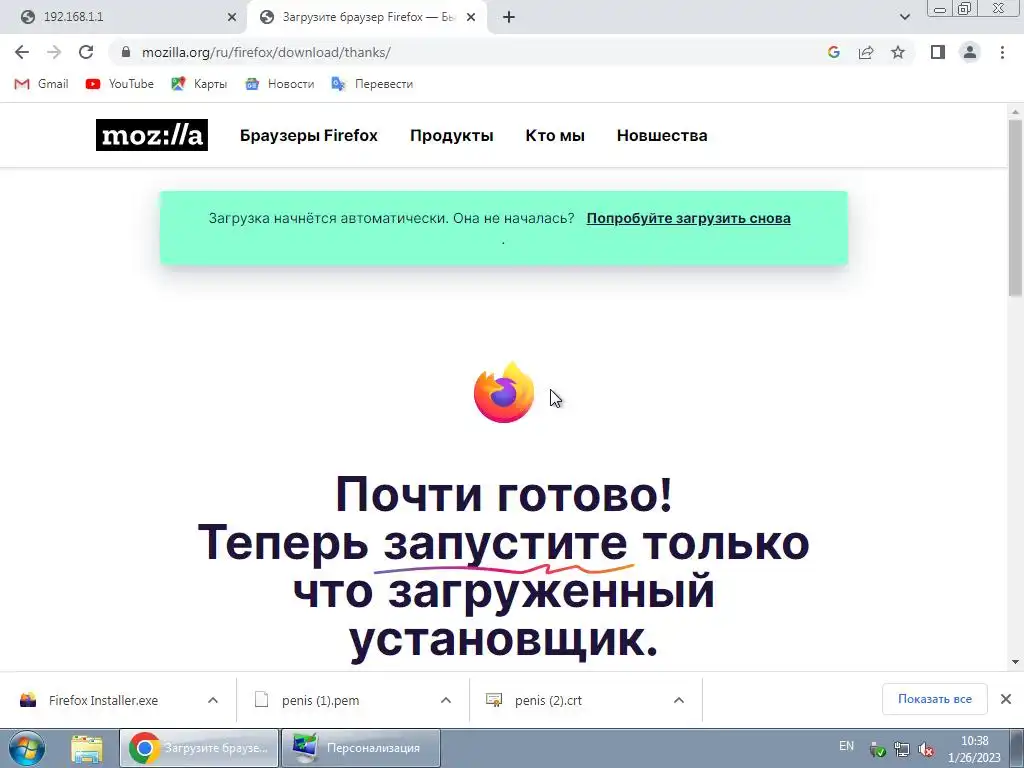
Task: Click the Firefox logo on the page
Action: [x=504, y=392]
